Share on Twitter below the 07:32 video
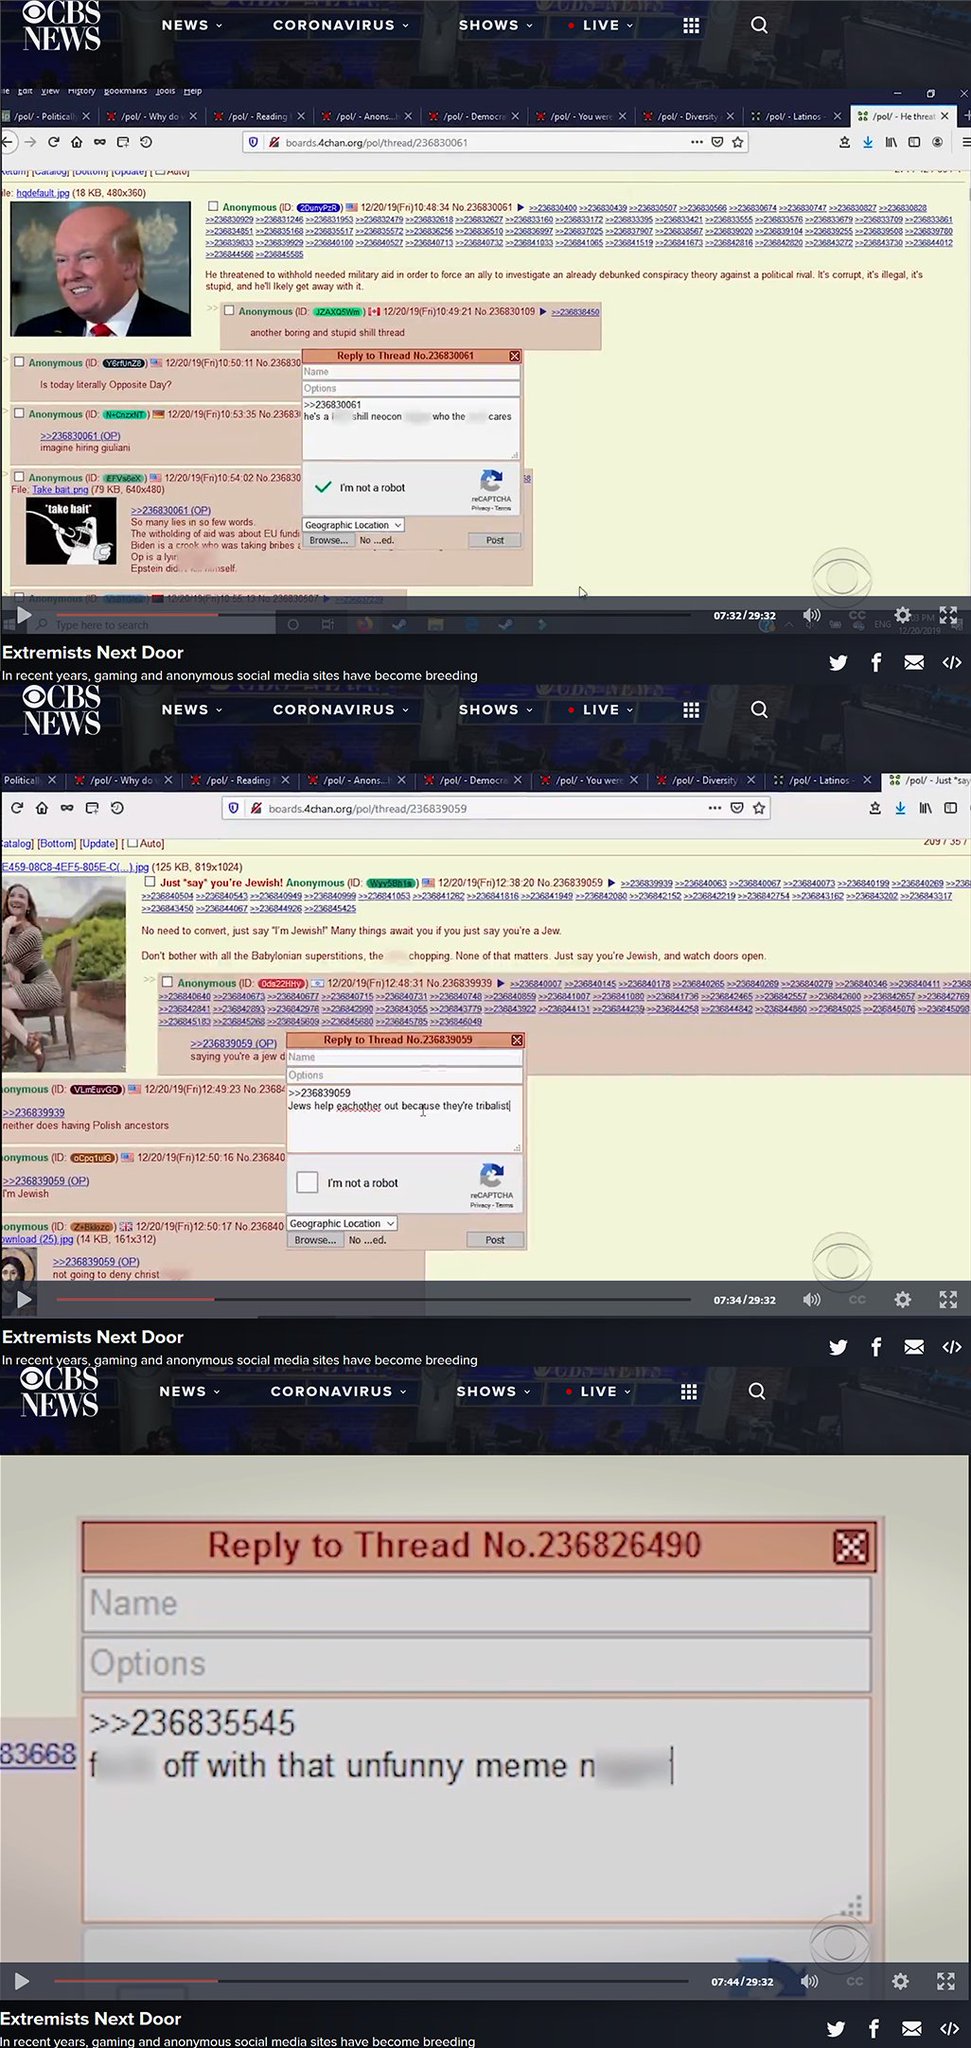 coord(838,662)
